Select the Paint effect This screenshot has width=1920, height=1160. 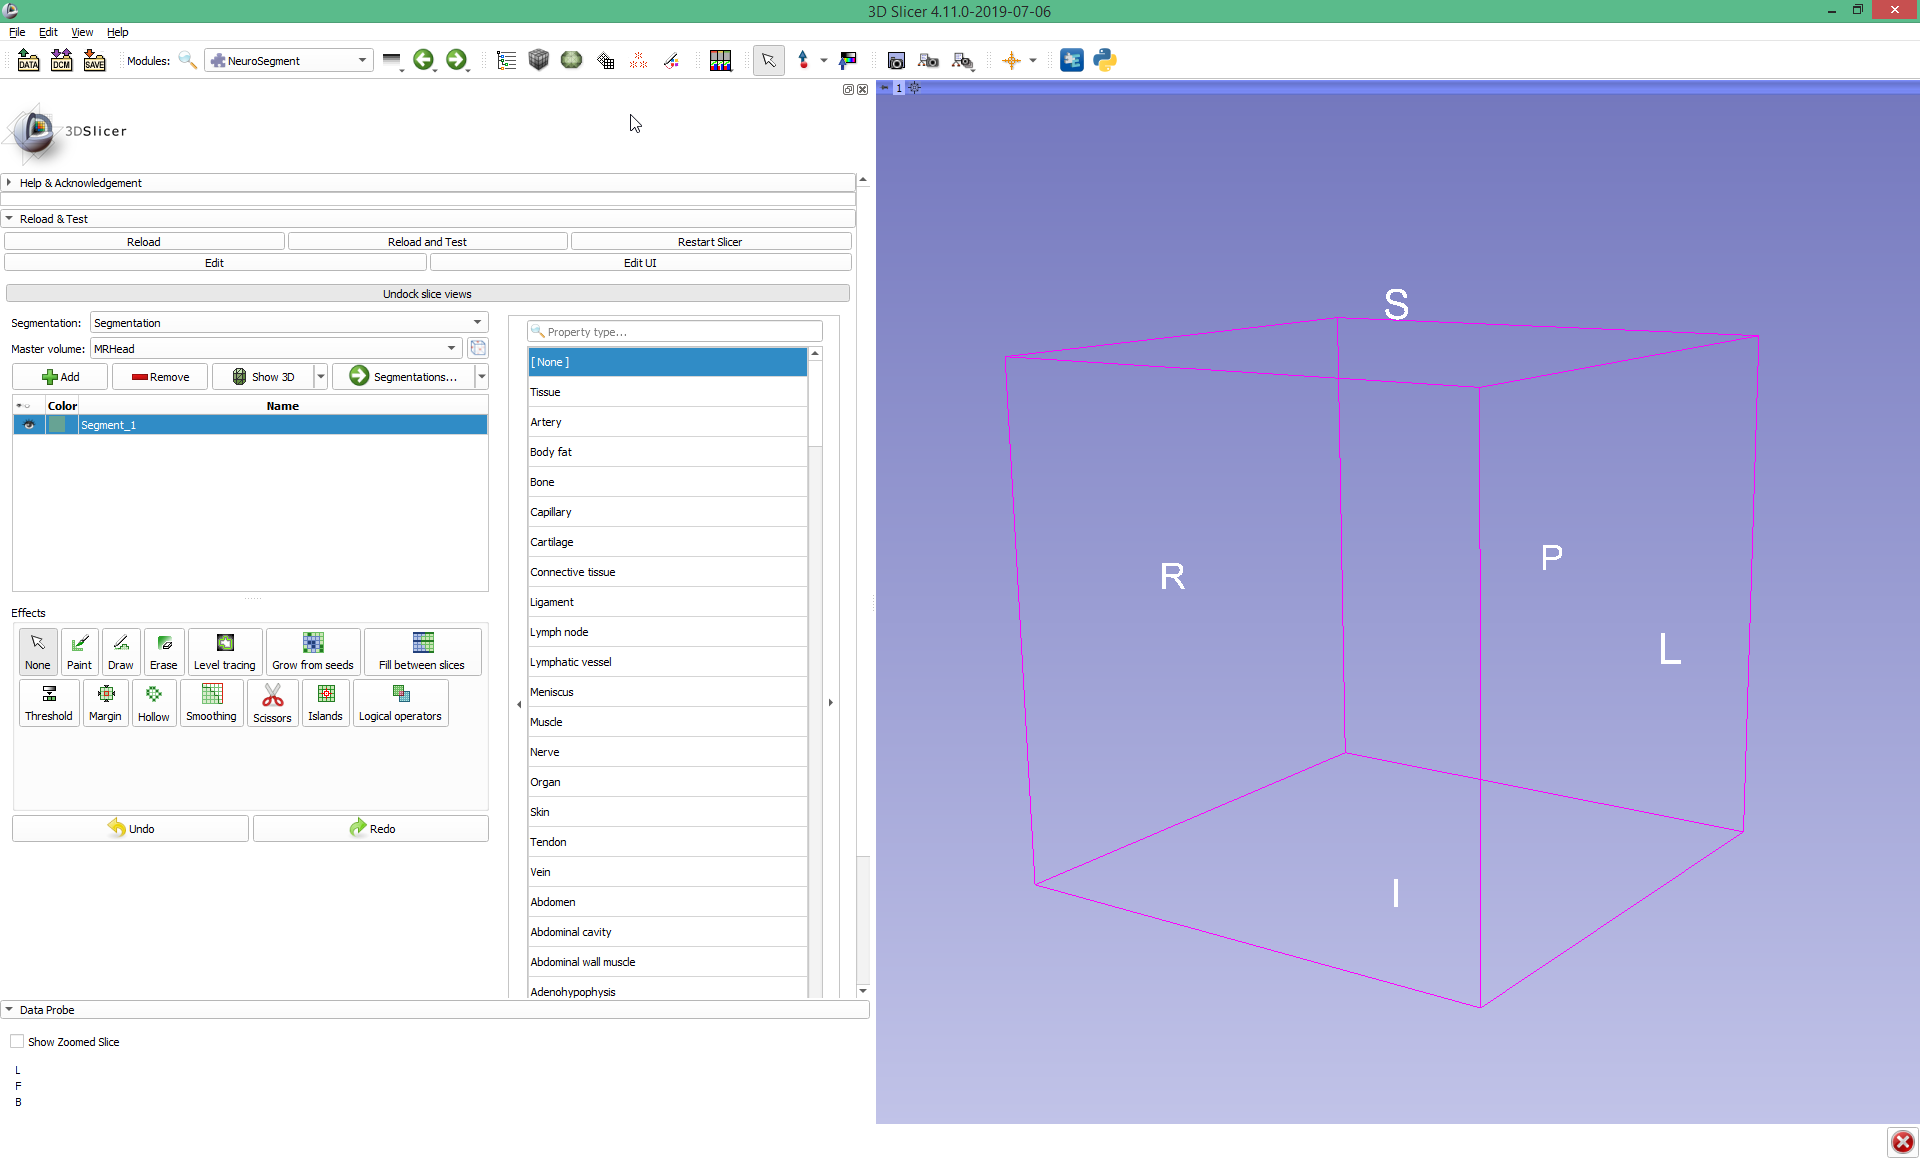[79, 651]
